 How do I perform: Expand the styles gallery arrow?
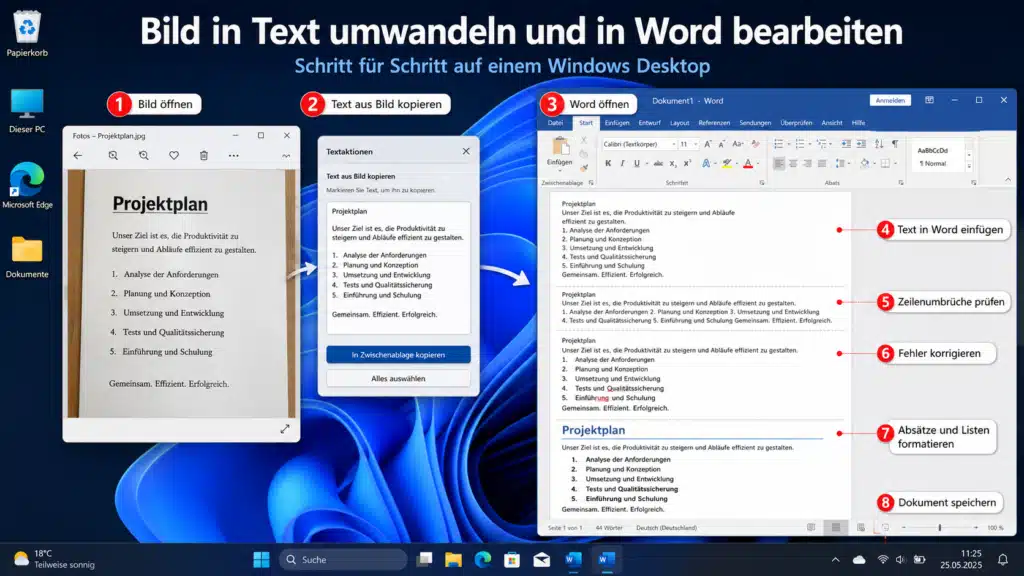click(969, 168)
